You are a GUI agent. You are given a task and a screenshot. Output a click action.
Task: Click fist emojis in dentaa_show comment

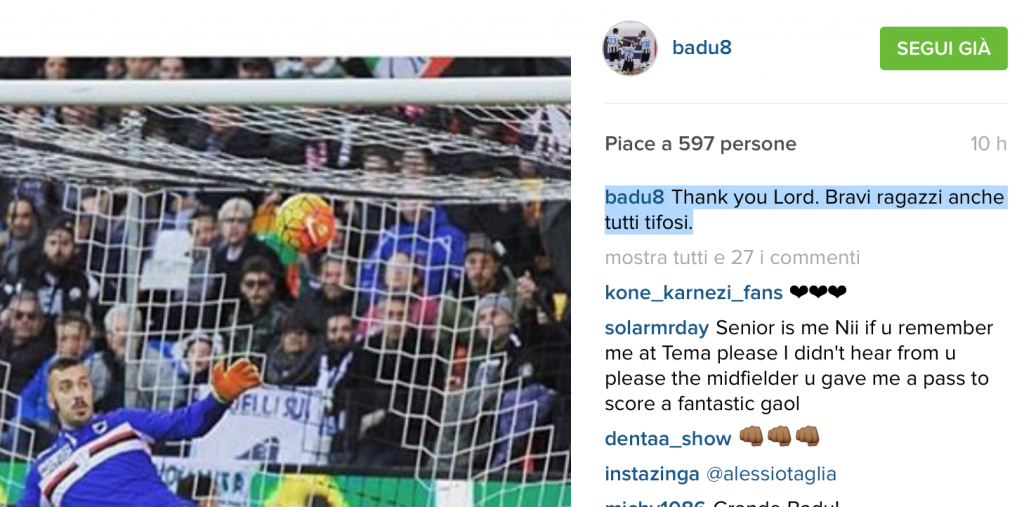click(779, 436)
